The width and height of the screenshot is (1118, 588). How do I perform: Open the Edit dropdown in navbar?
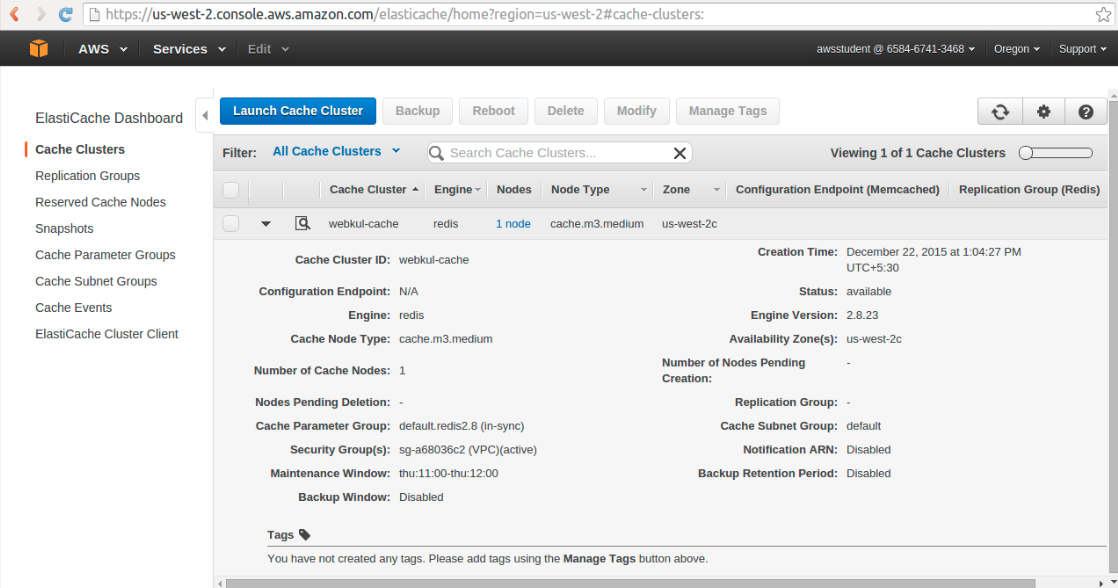click(x=268, y=48)
